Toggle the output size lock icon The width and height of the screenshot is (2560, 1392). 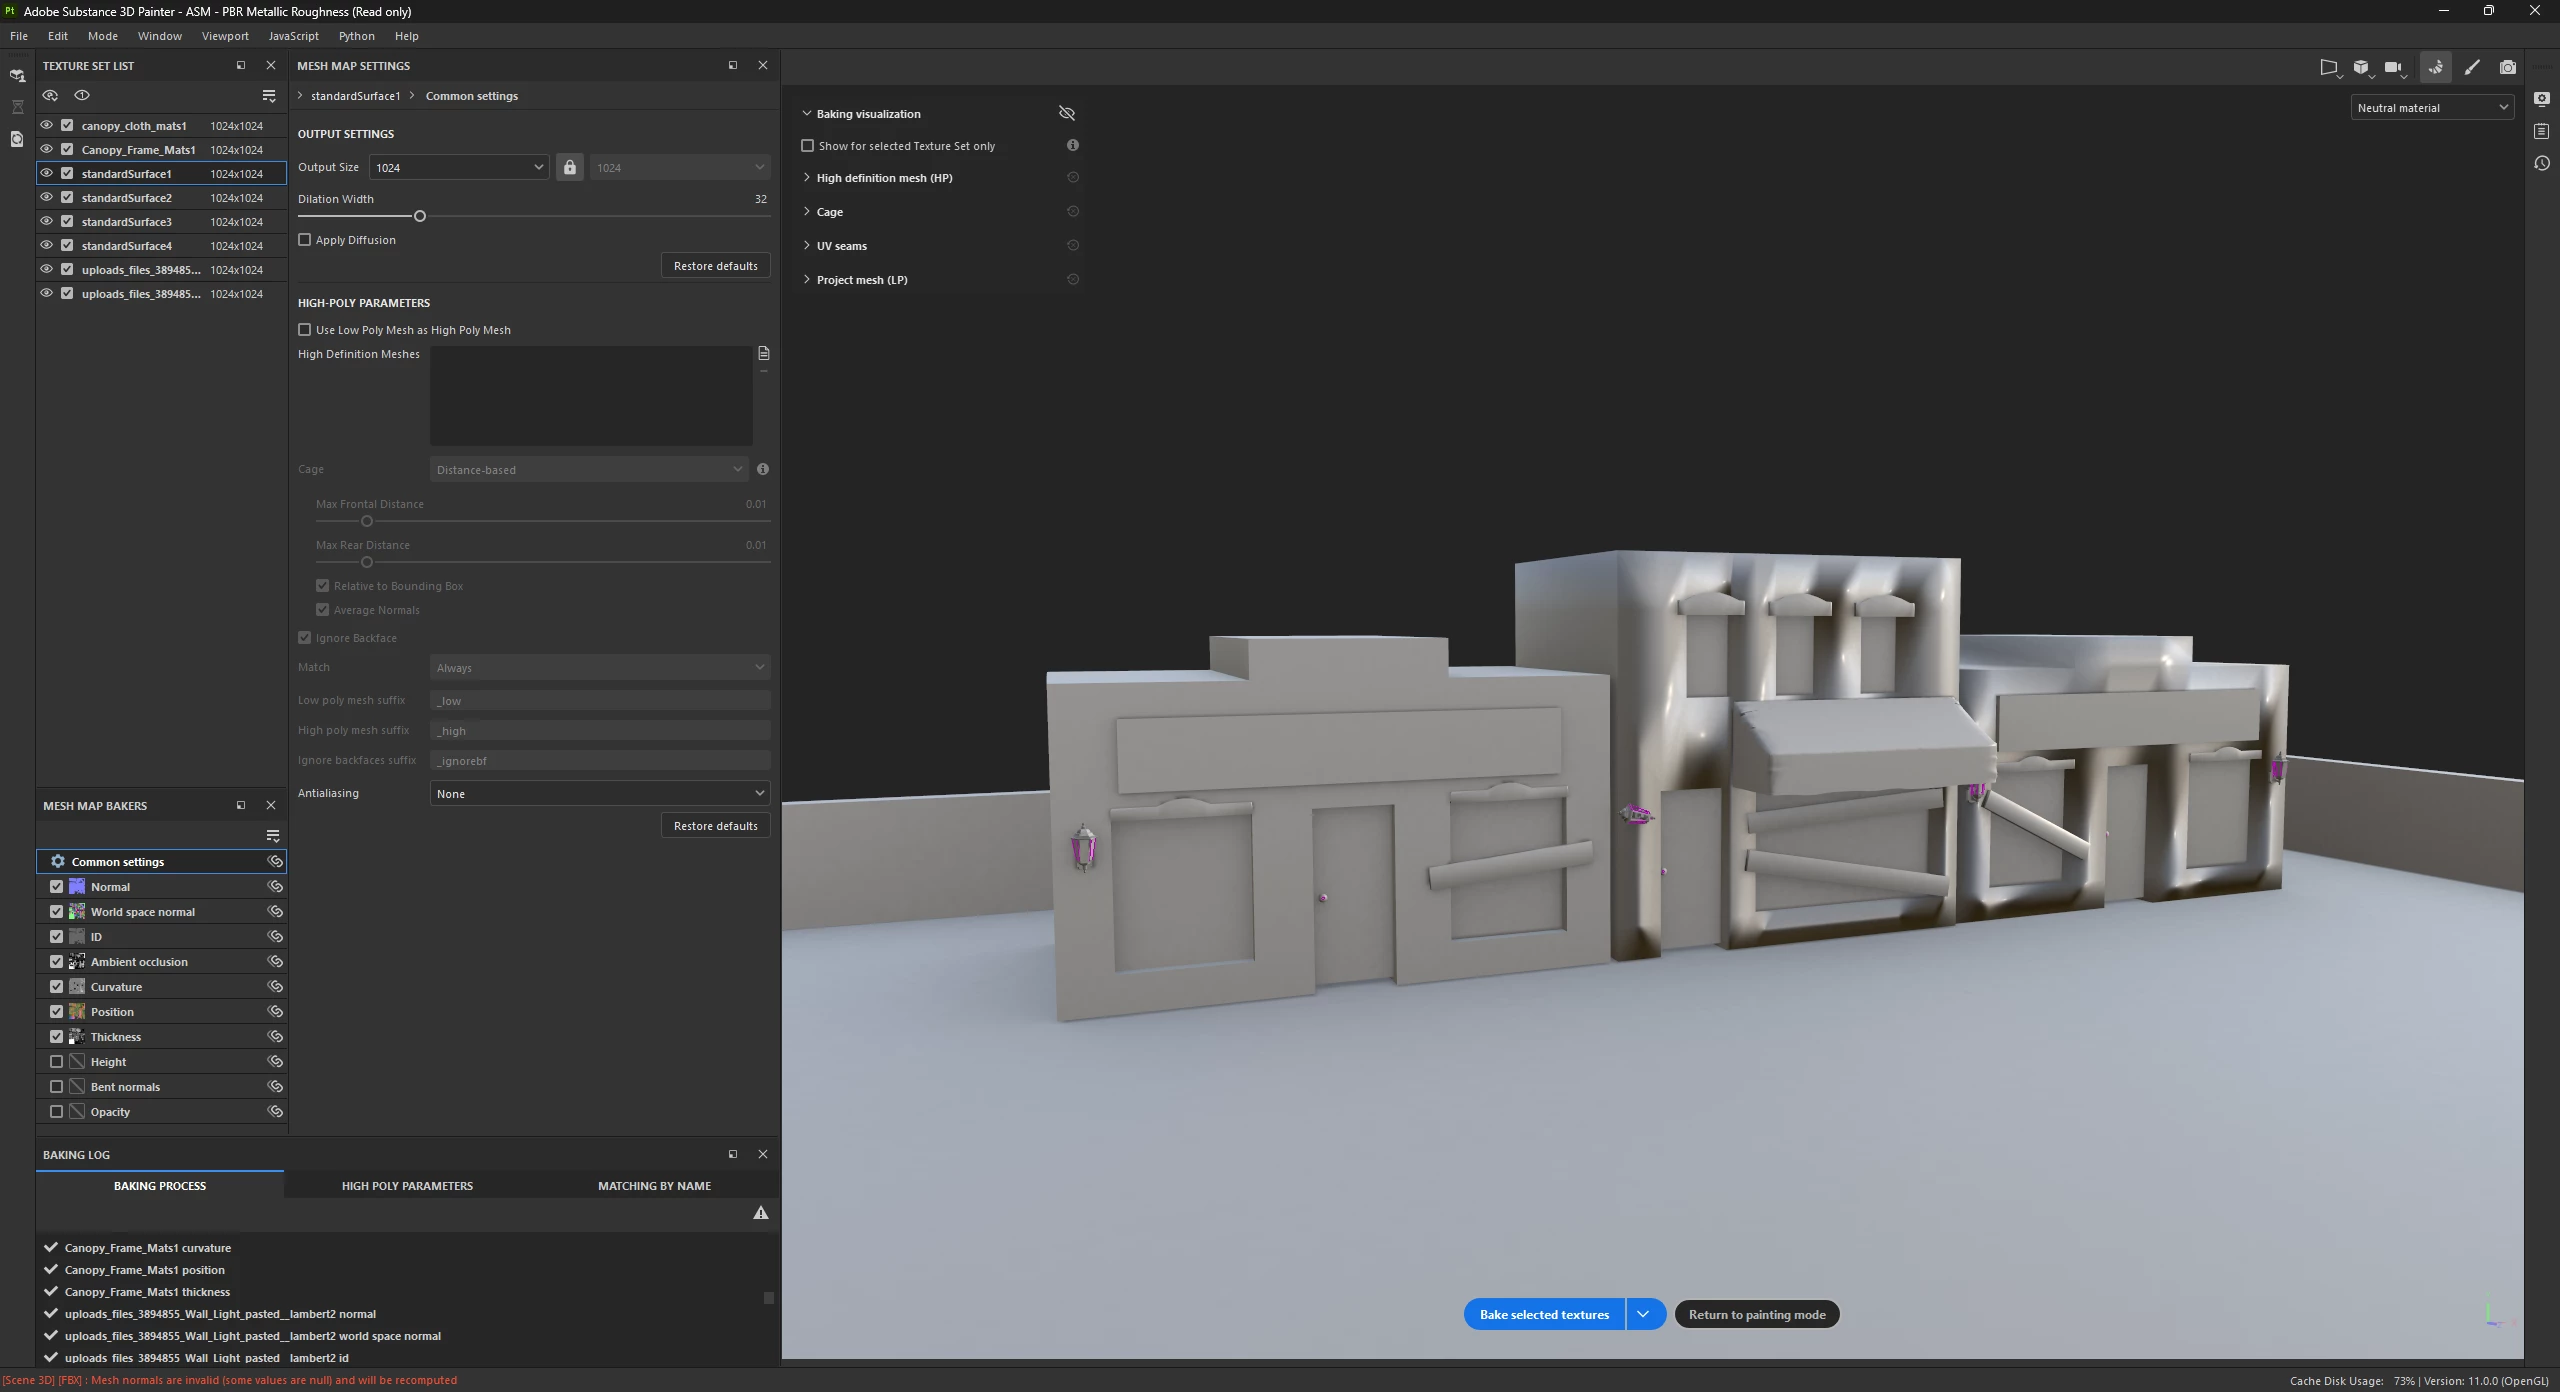coord(569,167)
